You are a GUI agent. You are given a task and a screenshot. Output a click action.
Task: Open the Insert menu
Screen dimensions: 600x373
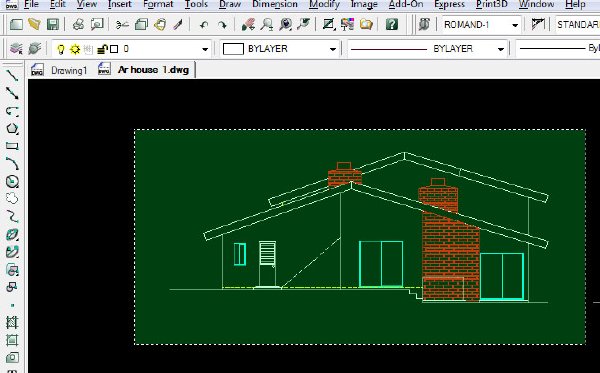pyautogui.click(x=119, y=5)
